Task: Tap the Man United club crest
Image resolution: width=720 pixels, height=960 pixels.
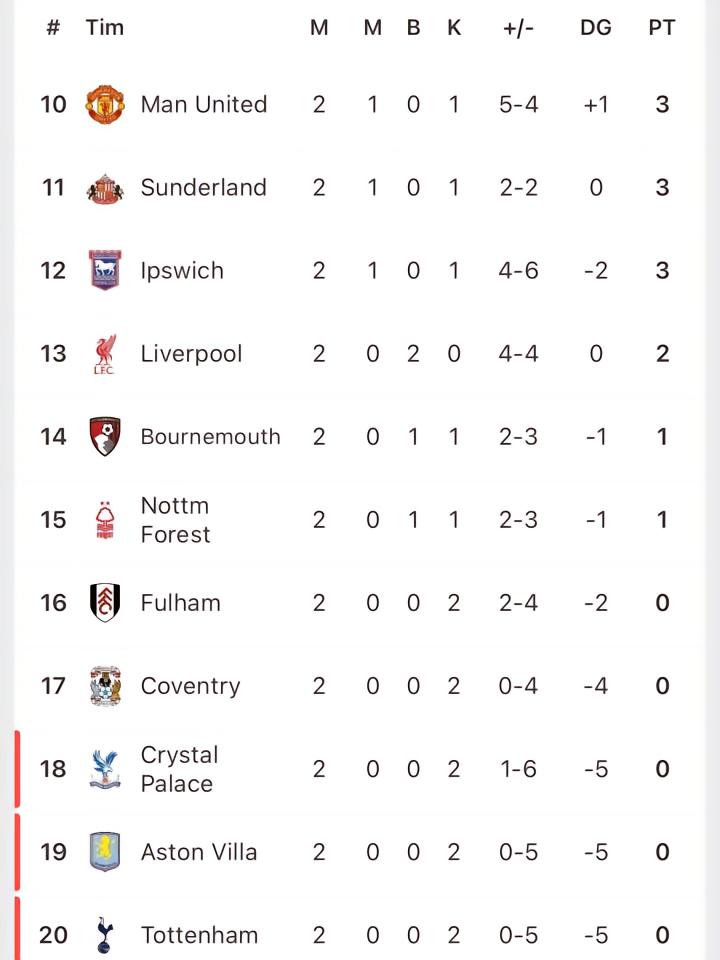Action: point(105,105)
